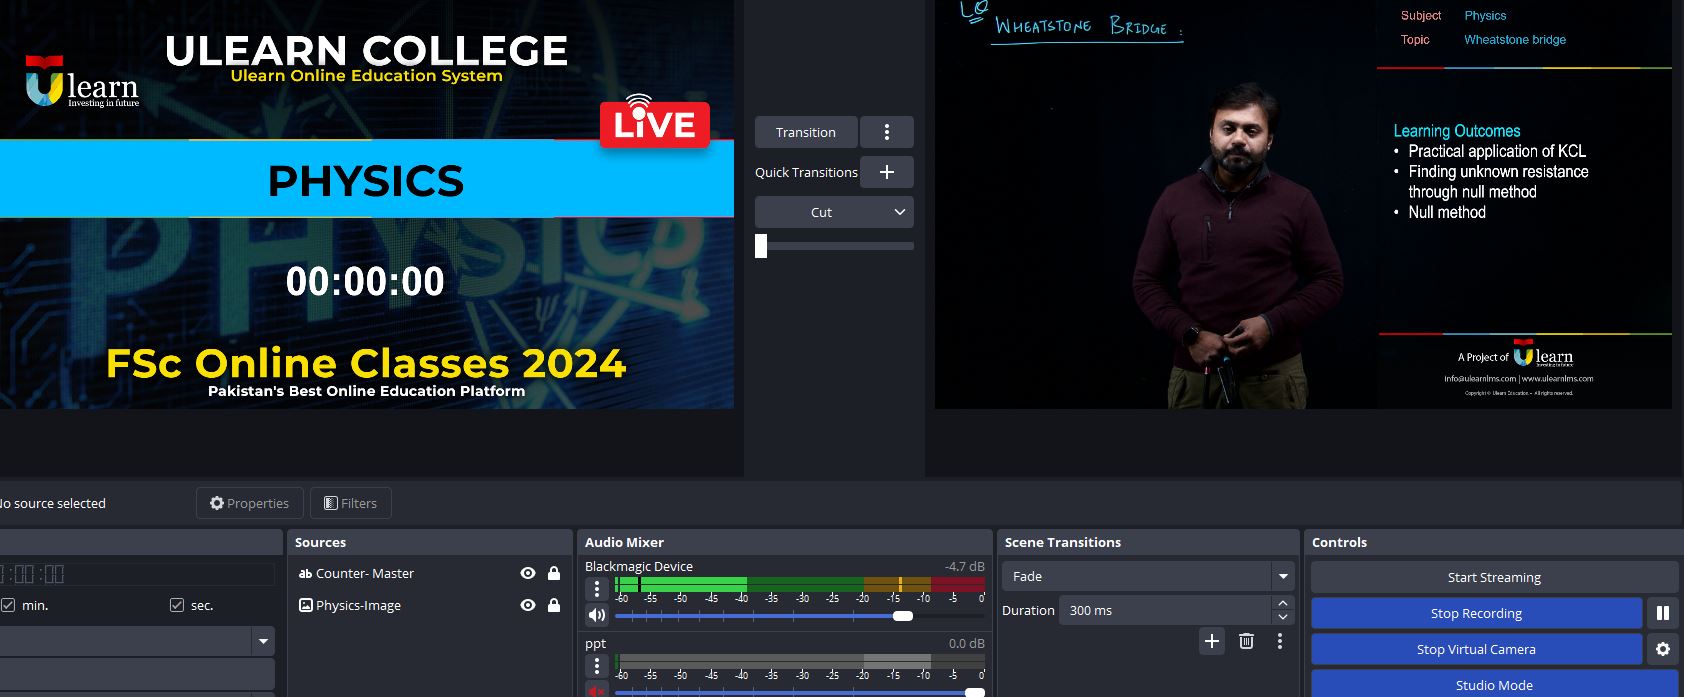Viewport: 1684px width, 697px height.
Task: Open transition options three-dot menu
Action: point(886,132)
